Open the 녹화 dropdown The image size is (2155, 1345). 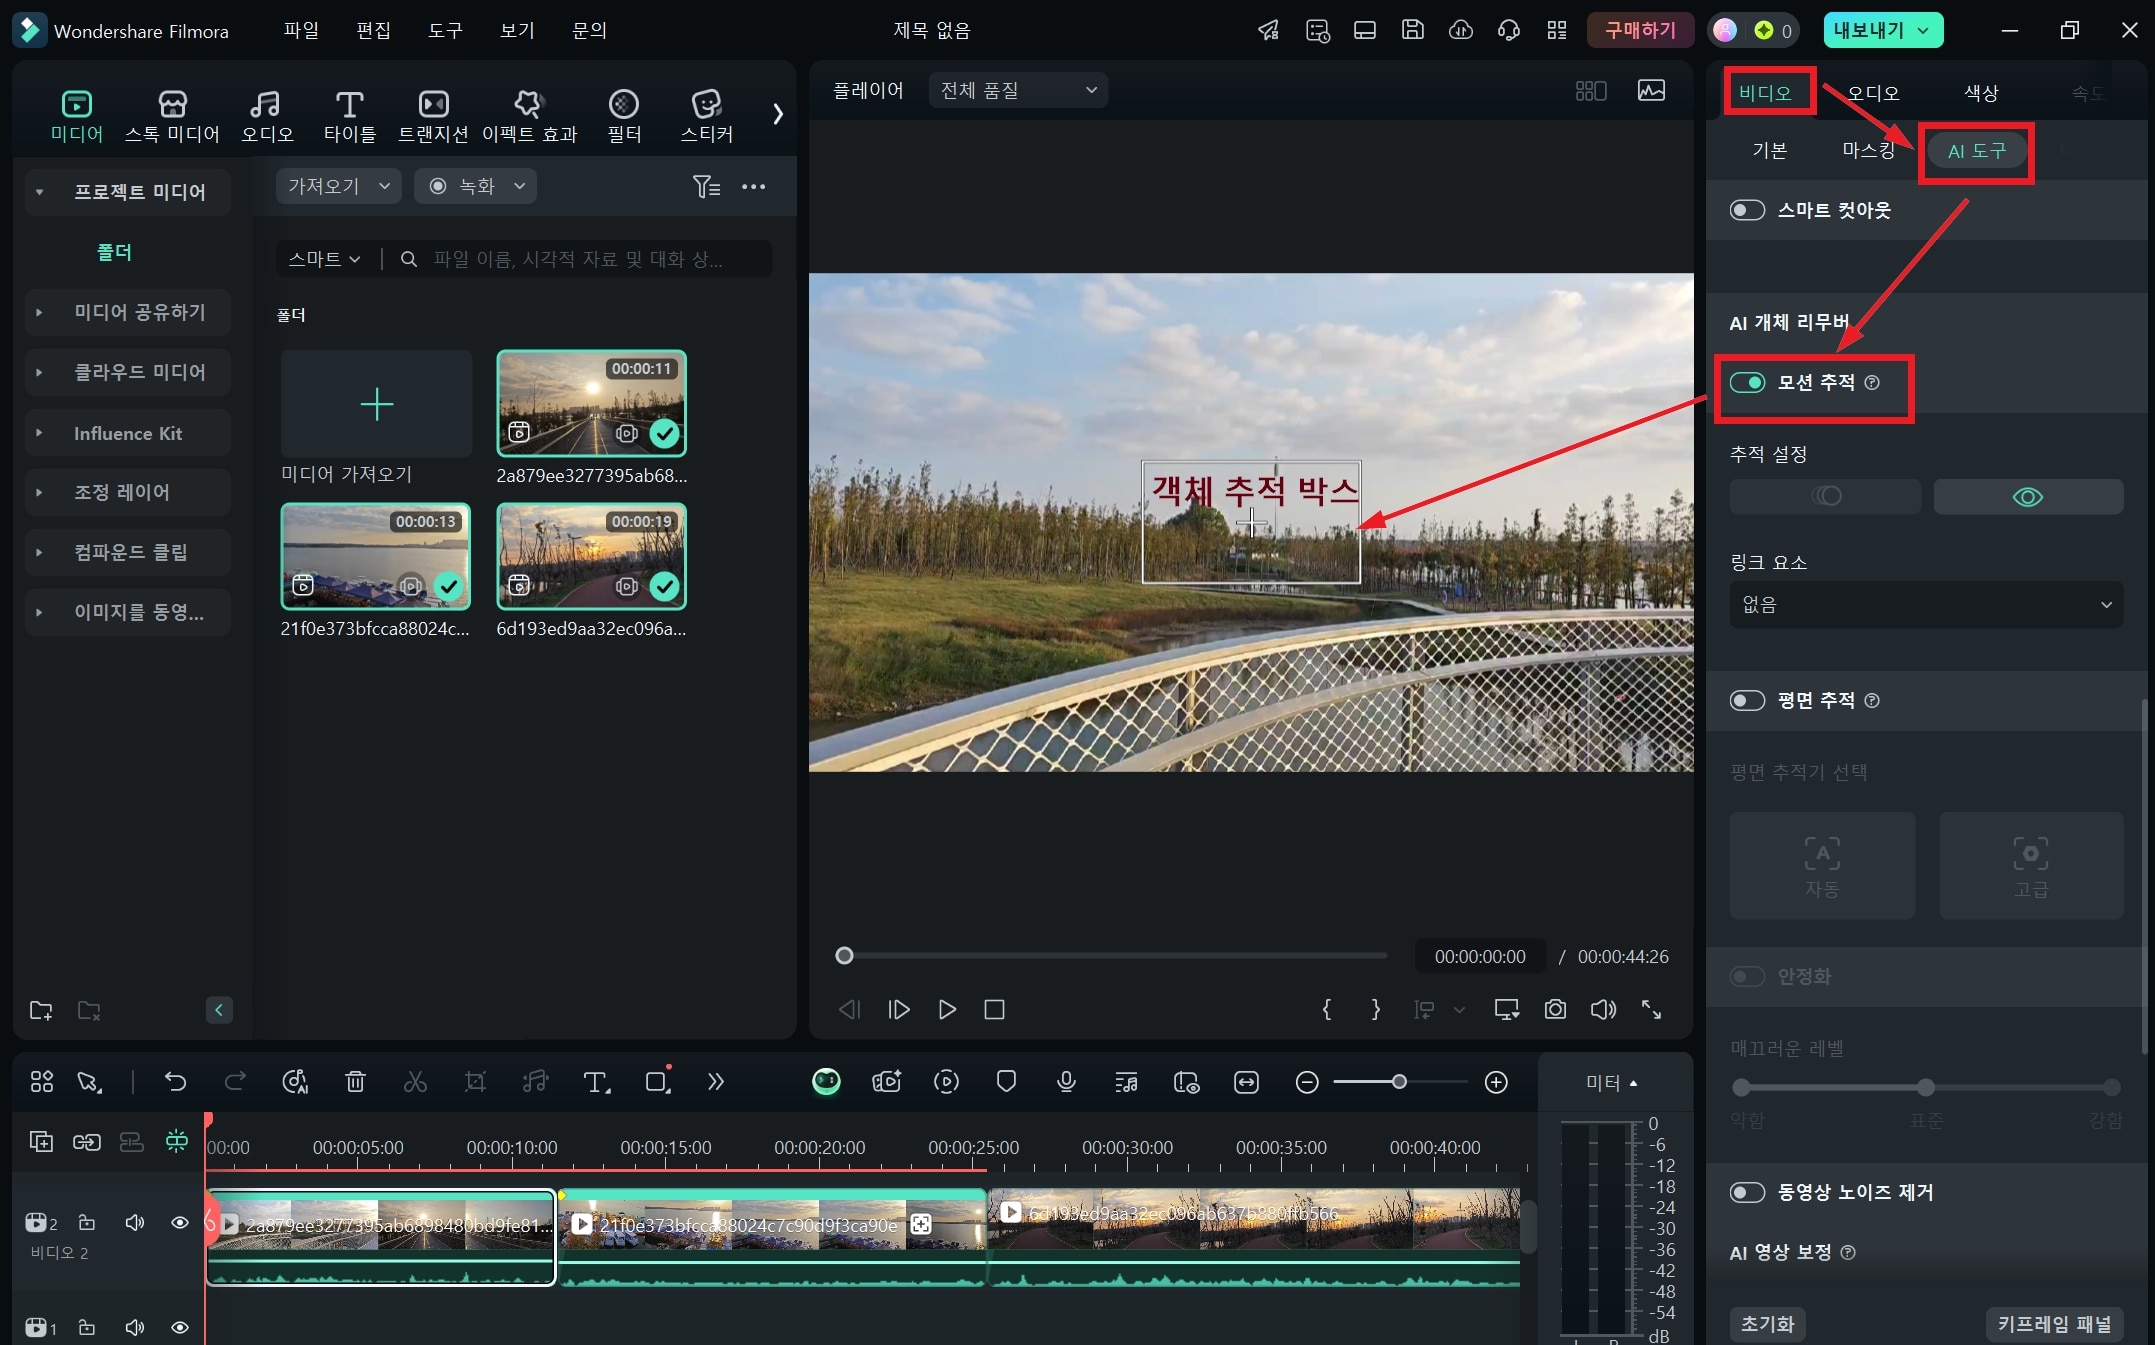coord(476,186)
